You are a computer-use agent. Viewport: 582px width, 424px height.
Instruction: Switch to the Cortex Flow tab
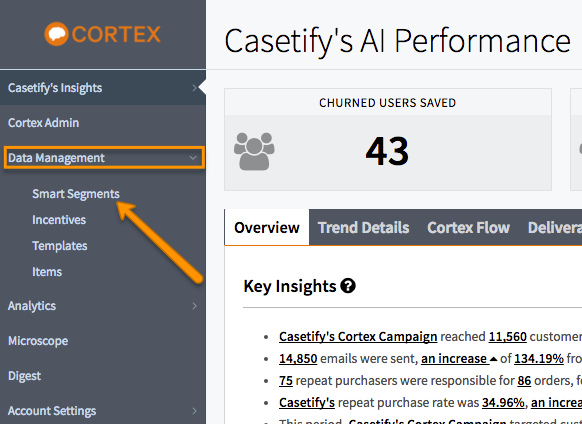(468, 228)
